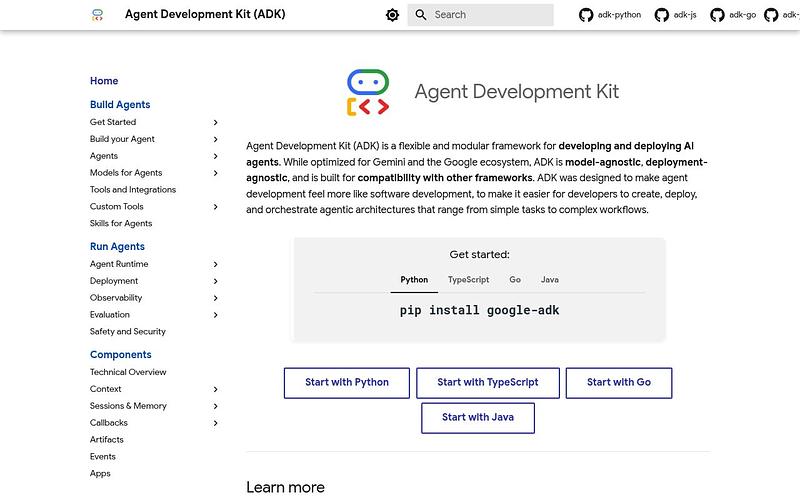The width and height of the screenshot is (800, 500).
Task: Click the Start with TypeScript button
Action: click(488, 383)
